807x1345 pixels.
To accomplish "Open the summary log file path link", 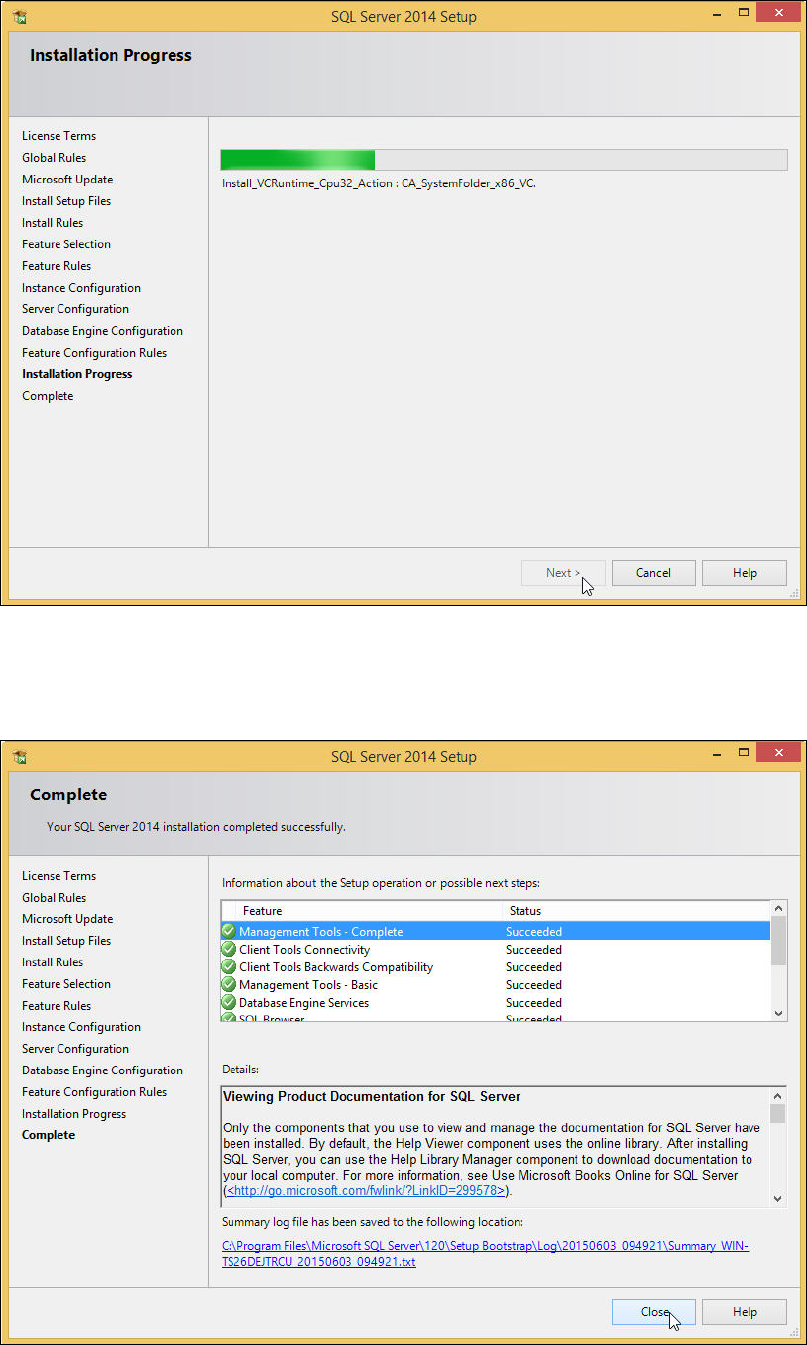I will point(485,1254).
